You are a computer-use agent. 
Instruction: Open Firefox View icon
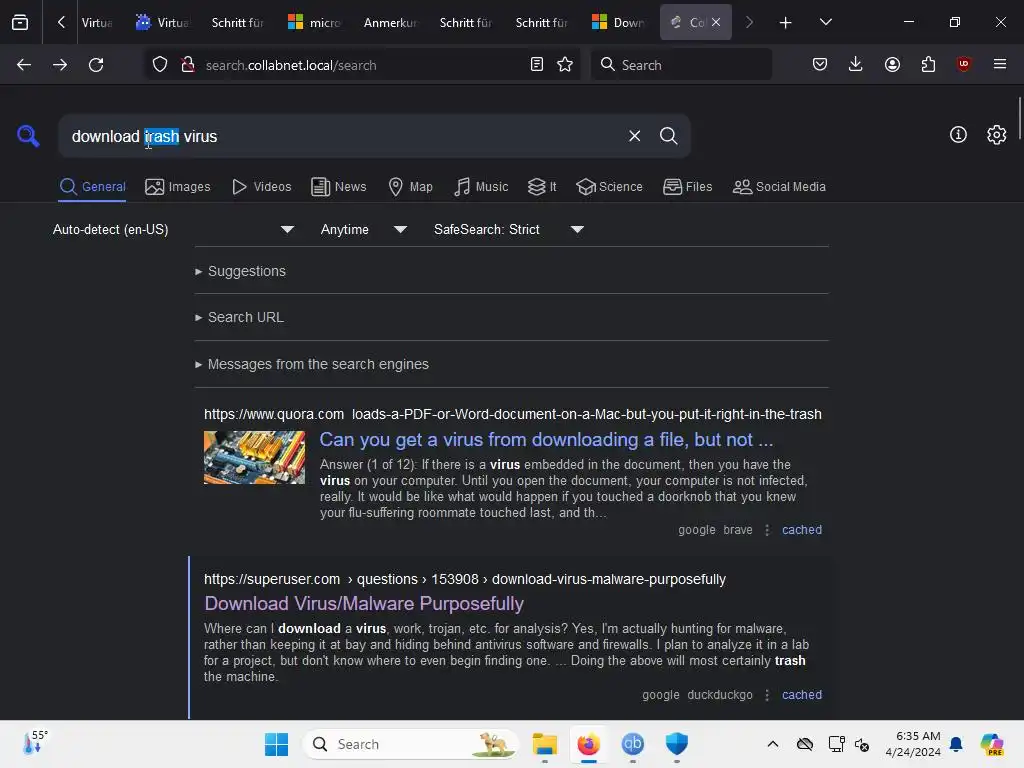pyautogui.click(x=20, y=22)
